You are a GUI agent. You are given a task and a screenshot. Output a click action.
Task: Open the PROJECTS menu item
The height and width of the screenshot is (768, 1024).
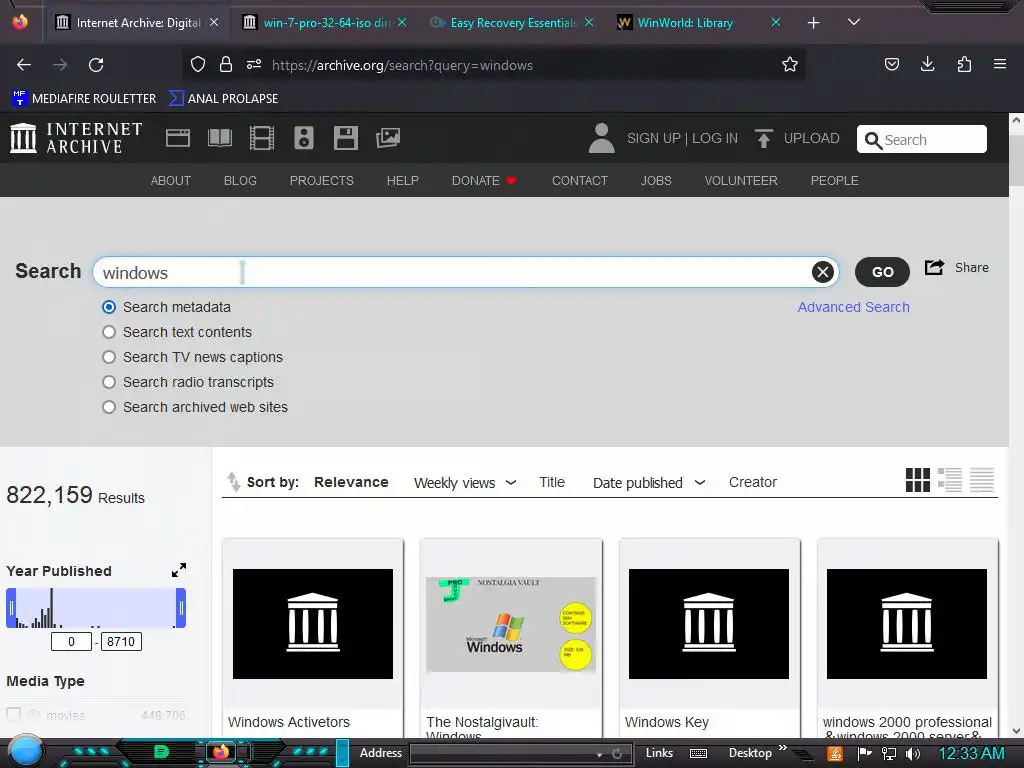tap(321, 180)
